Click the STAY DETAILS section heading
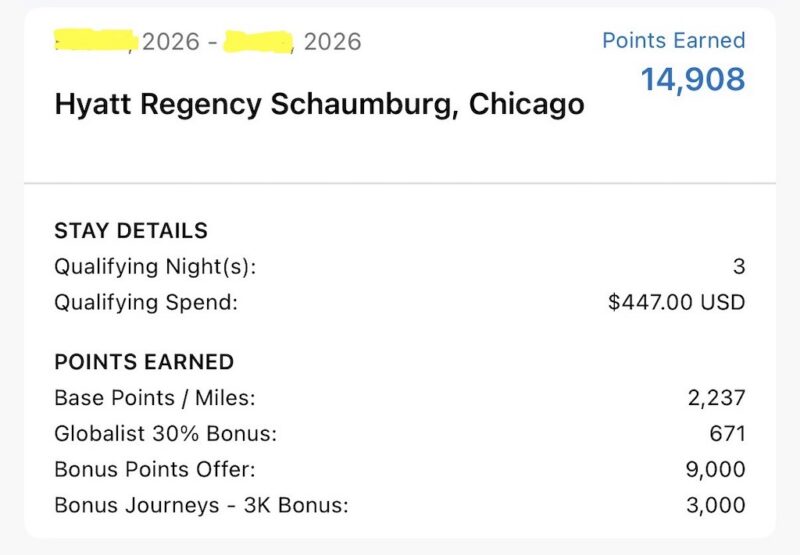This screenshot has width=800, height=555. coord(131,231)
